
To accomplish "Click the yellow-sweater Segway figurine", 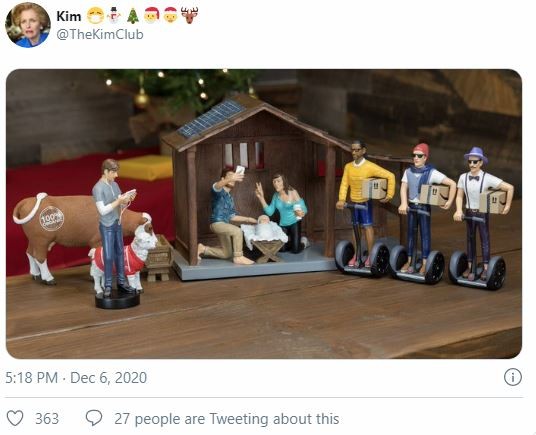I will tap(364, 208).
